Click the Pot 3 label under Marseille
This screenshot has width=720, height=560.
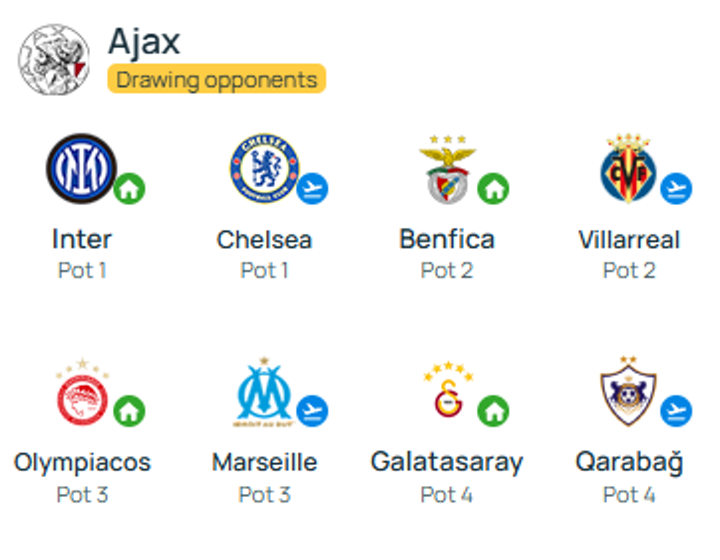[x=264, y=495]
